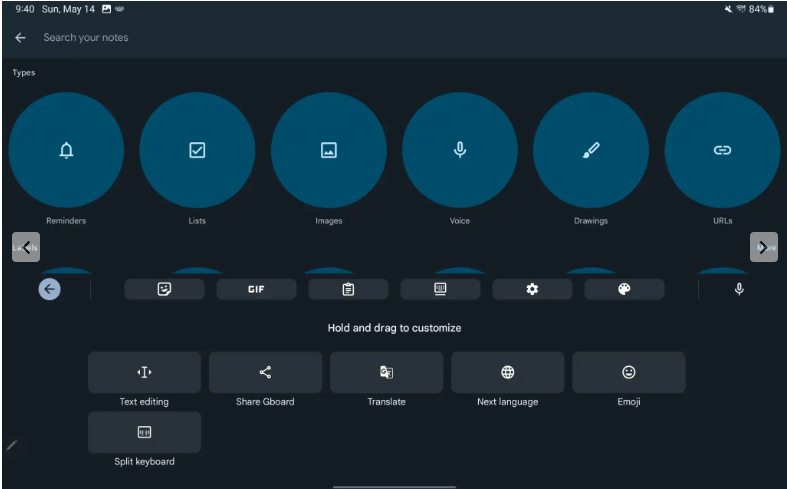Filter notes by Voice type

coord(460,150)
